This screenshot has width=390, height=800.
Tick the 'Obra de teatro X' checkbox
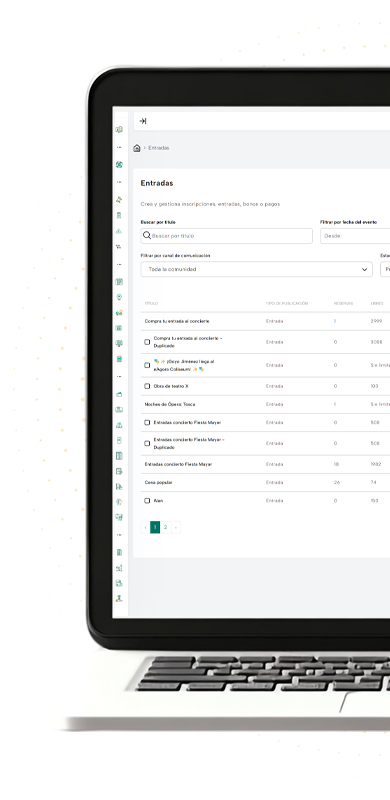pos(147,386)
